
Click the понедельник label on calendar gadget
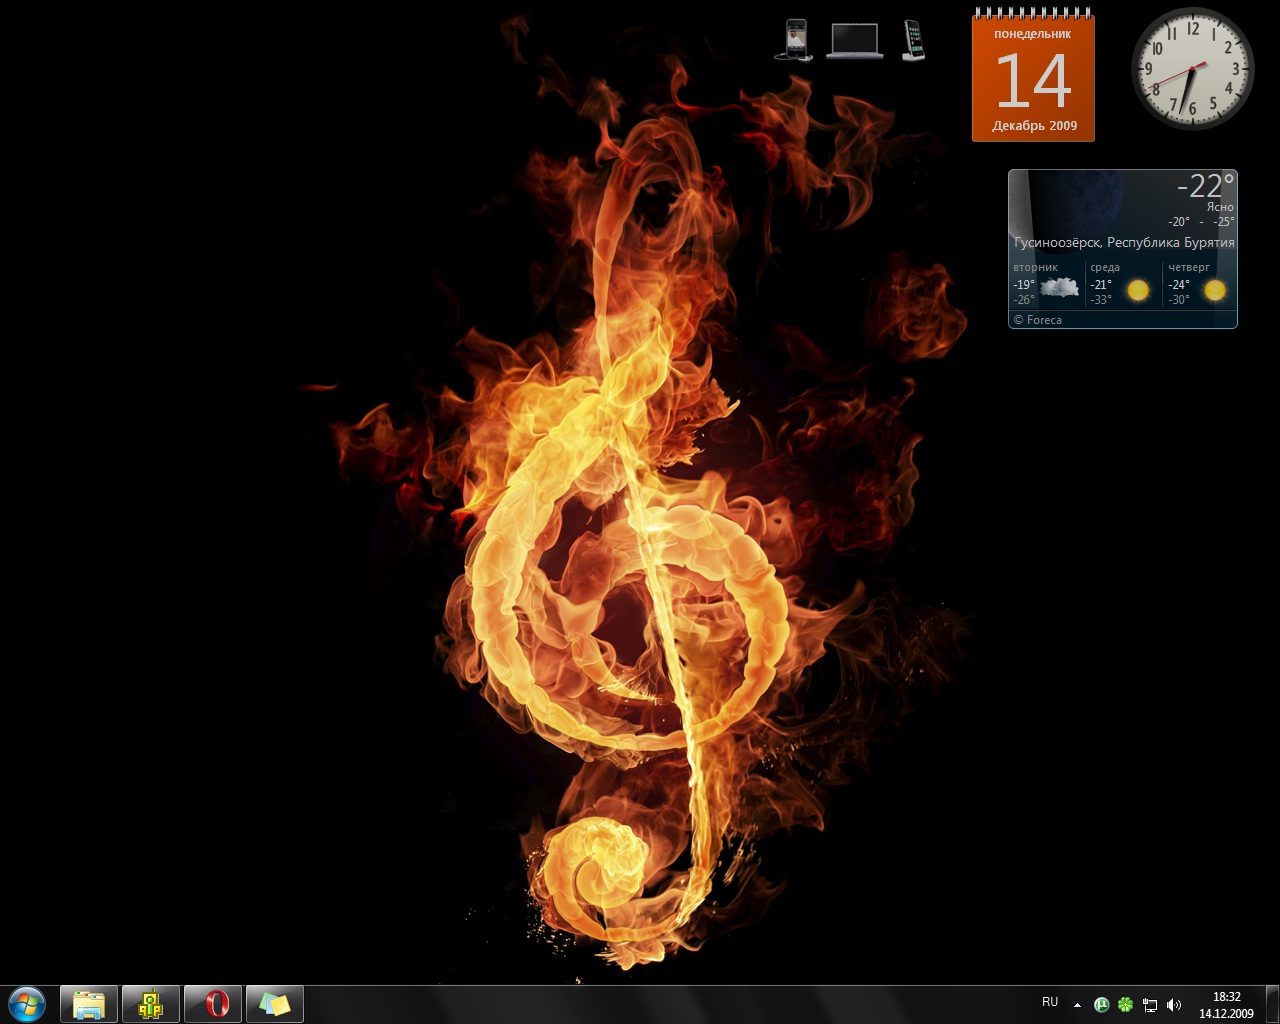1032,34
